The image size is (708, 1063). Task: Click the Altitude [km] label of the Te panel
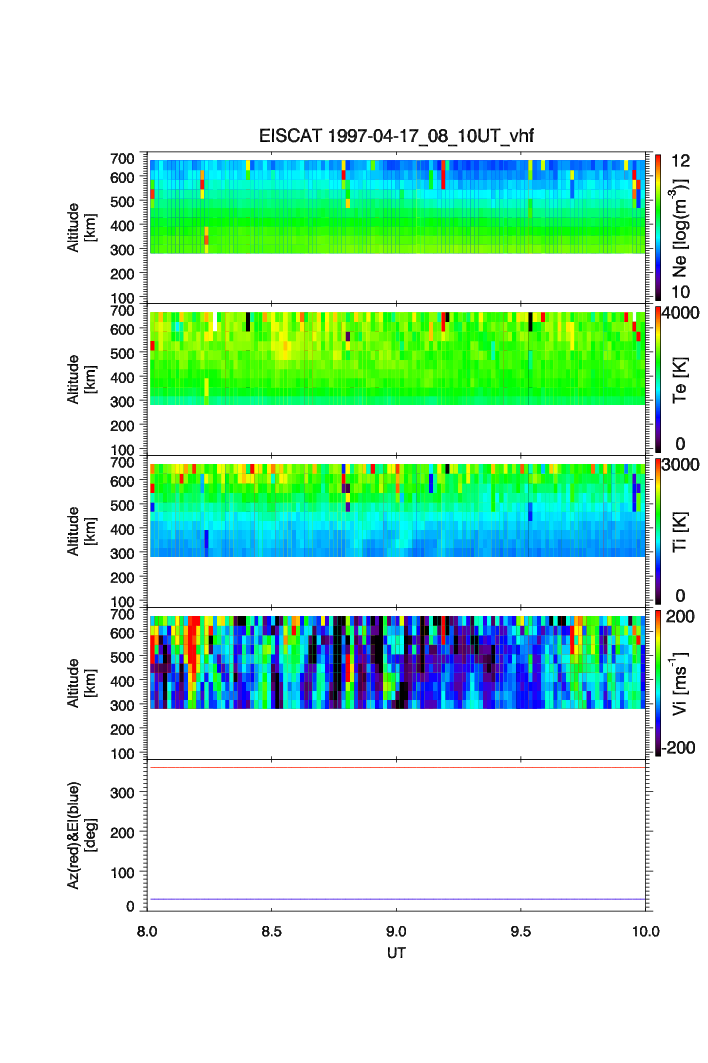[81, 380]
